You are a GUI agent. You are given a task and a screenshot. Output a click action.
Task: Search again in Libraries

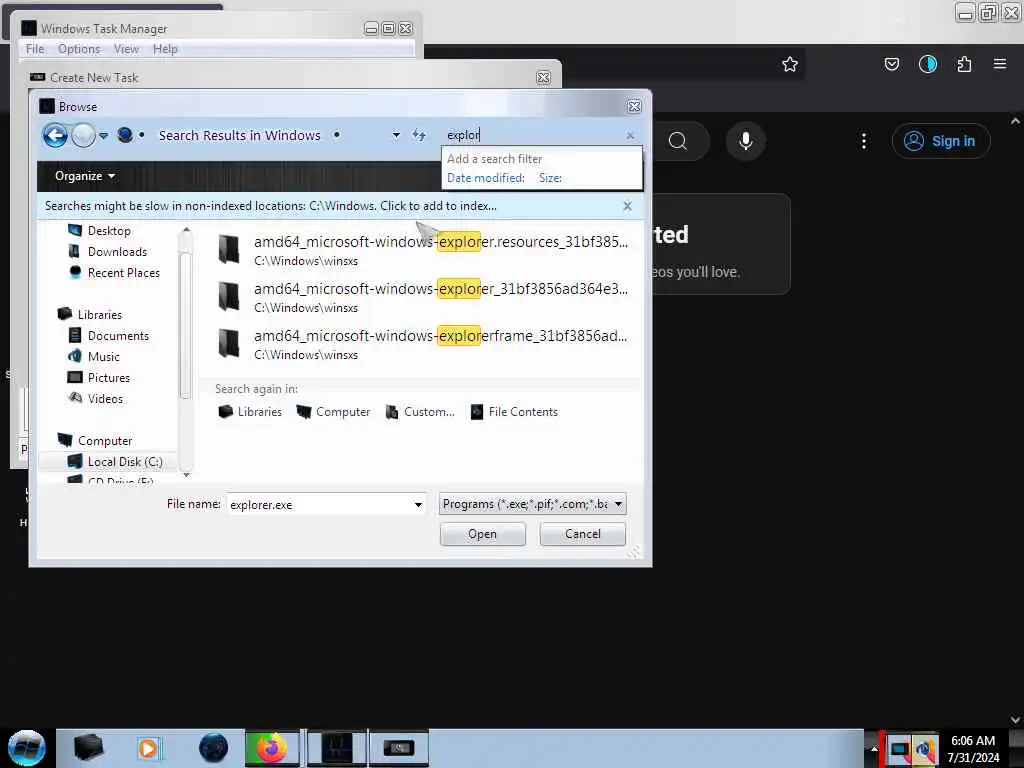tap(250, 411)
